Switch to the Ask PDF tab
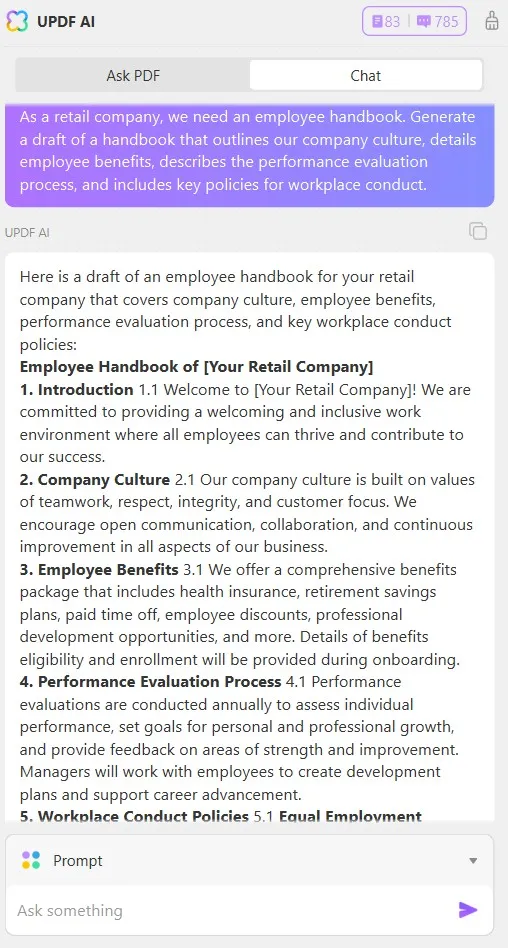This screenshot has height=948, width=508. [x=133, y=76]
